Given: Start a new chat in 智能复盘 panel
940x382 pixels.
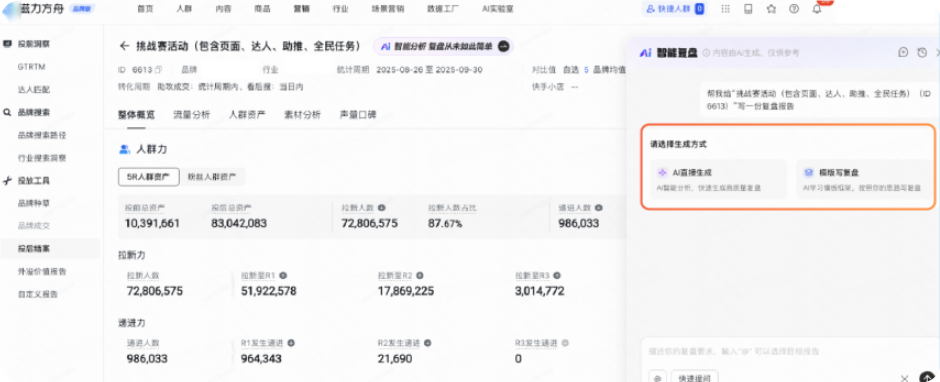Looking at the screenshot, I should 903,53.
